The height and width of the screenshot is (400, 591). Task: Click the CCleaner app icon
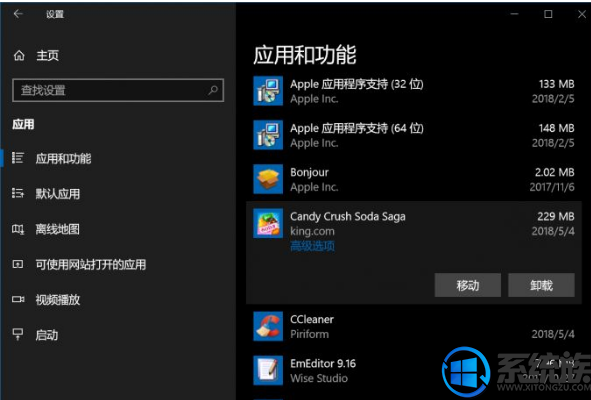coord(268,326)
